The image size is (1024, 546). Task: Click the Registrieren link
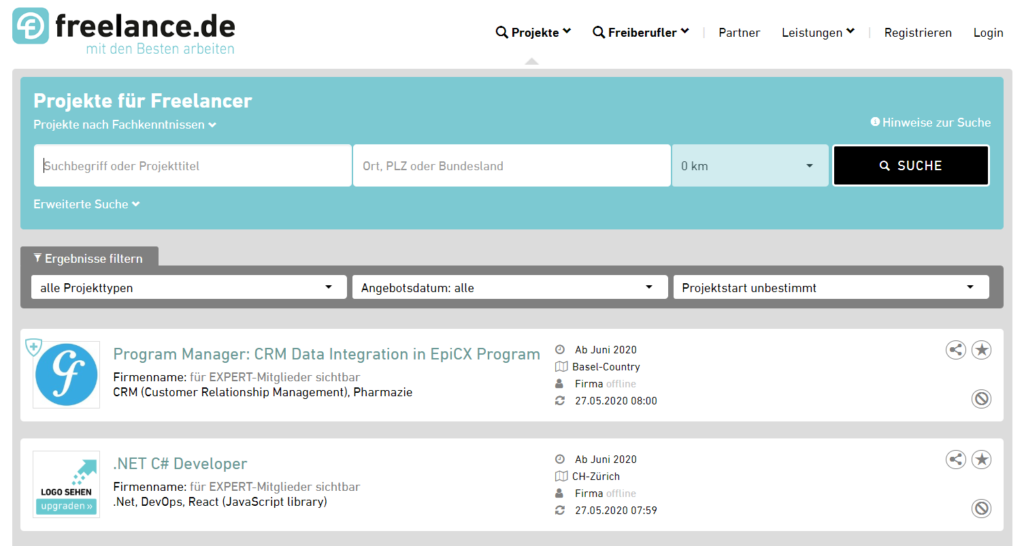pyautogui.click(x=917, y=32)
